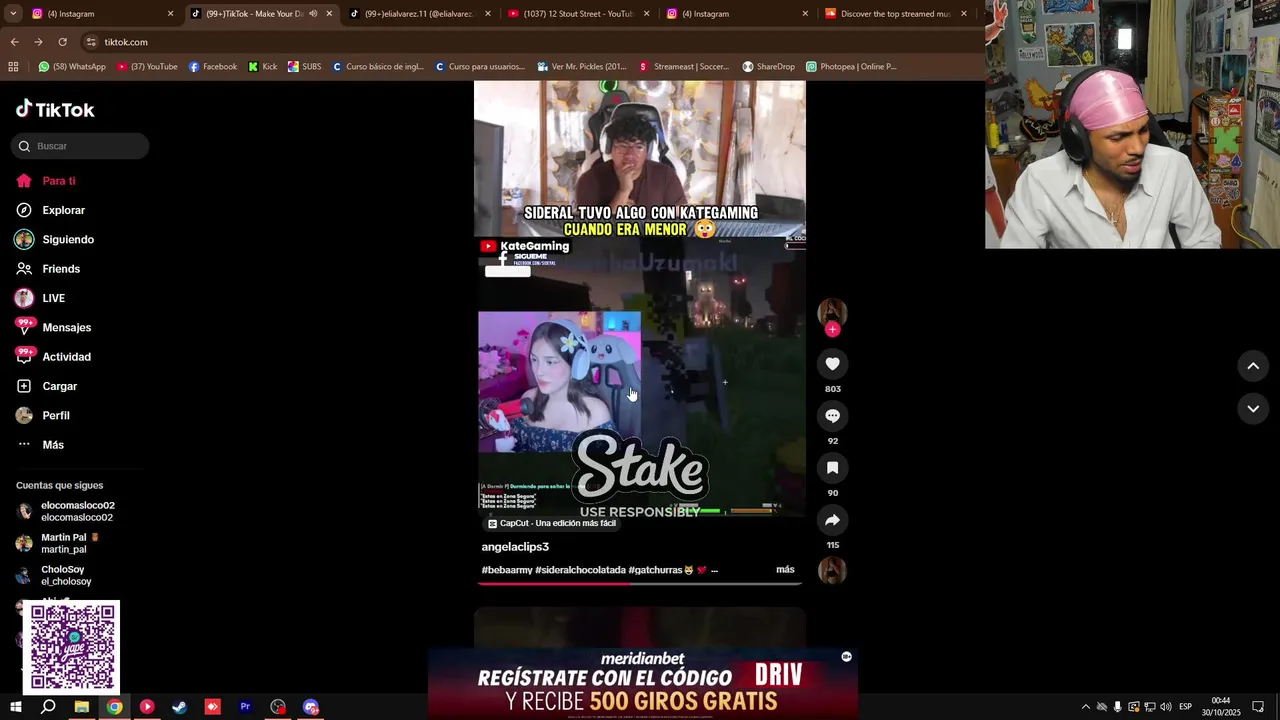
Task: Go to the previous video with up arrow
Action: click(x=1253, y=366)
